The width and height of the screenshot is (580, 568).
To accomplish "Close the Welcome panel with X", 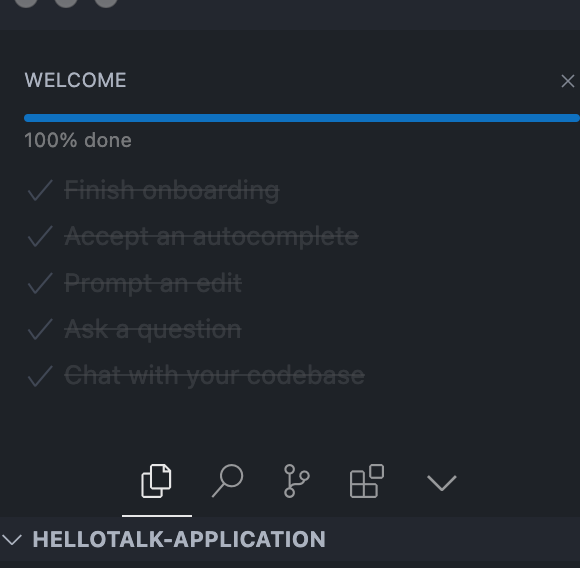I will click(567, 81).
